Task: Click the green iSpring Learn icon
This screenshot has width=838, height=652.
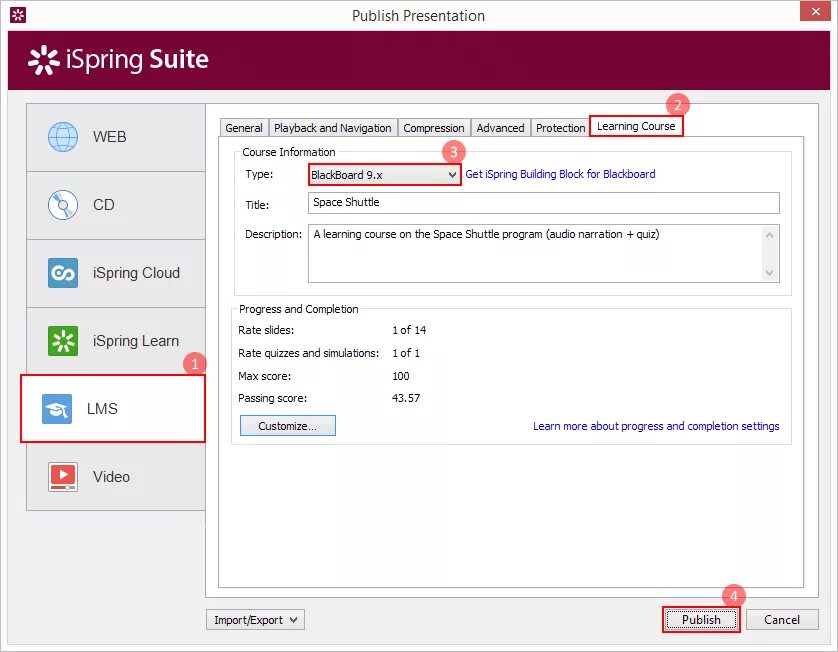Action: [x=63, y=341]
